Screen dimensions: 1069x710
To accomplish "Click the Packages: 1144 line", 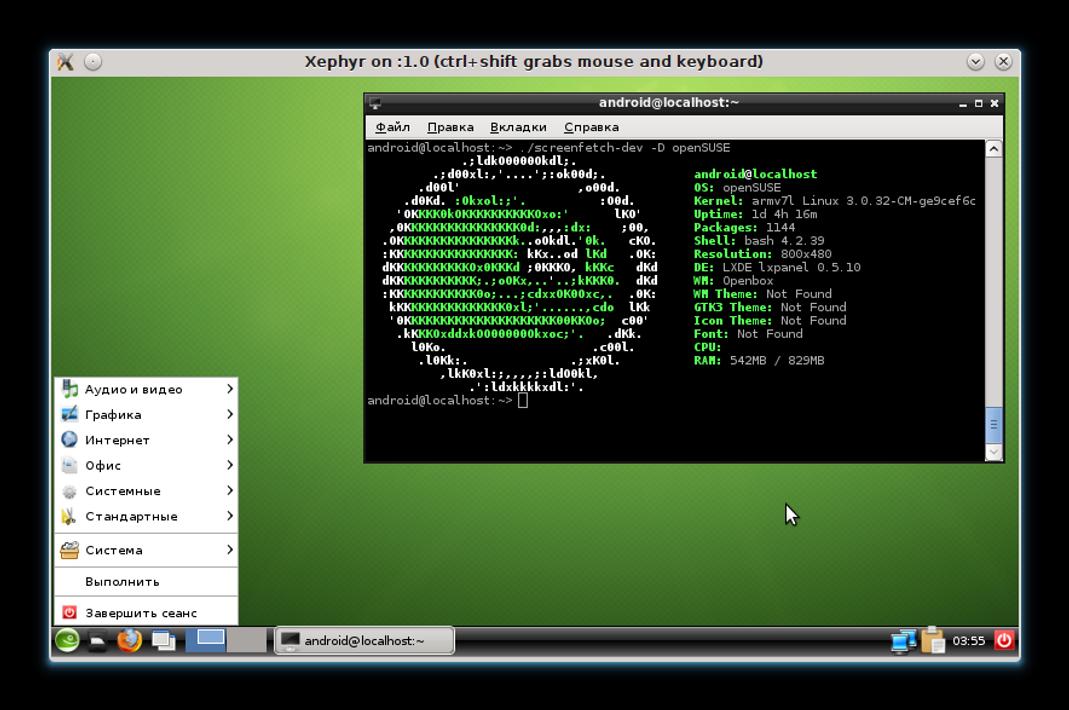I will pyautogui.click(x=744, y=227).
